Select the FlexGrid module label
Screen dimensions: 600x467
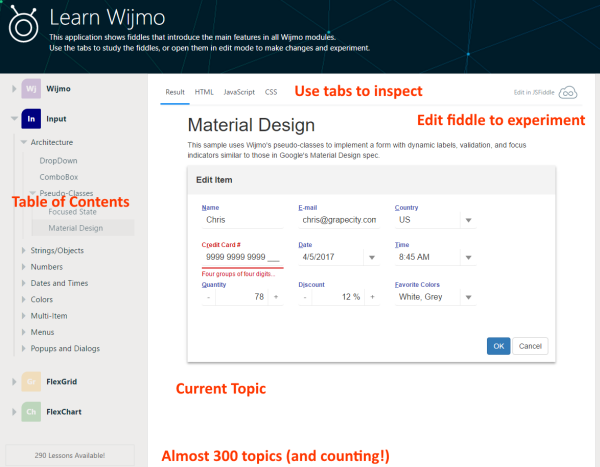[x=62, y=382]
